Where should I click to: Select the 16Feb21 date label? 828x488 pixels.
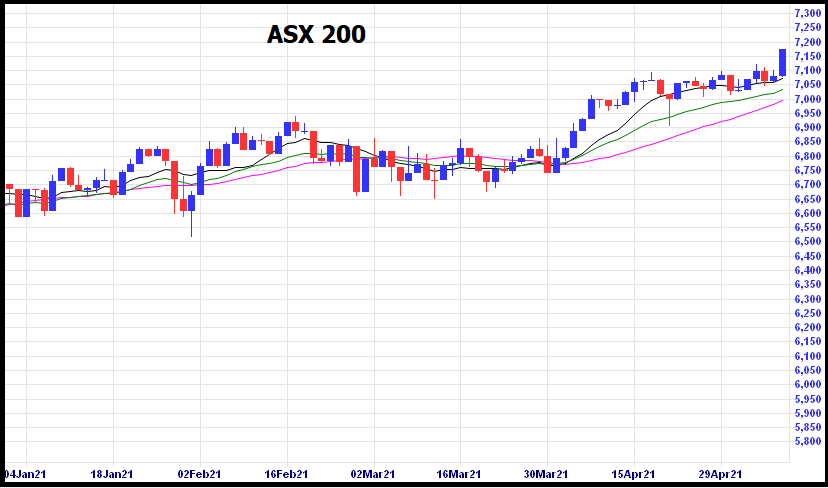pos(286,473)
